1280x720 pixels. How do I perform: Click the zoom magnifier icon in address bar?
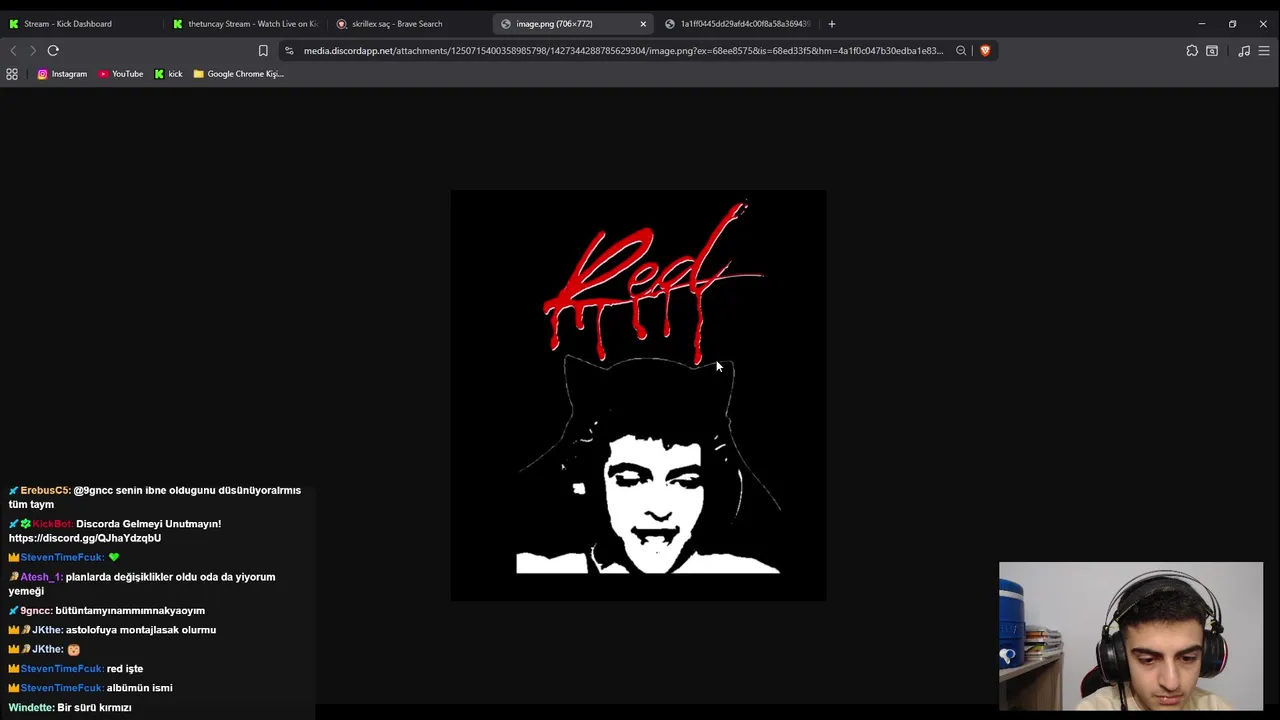(961, 51)
